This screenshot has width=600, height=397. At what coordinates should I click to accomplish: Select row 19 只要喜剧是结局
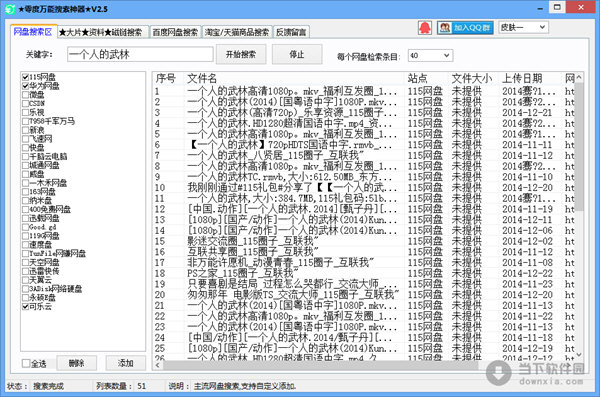click(x=364, y=284)
